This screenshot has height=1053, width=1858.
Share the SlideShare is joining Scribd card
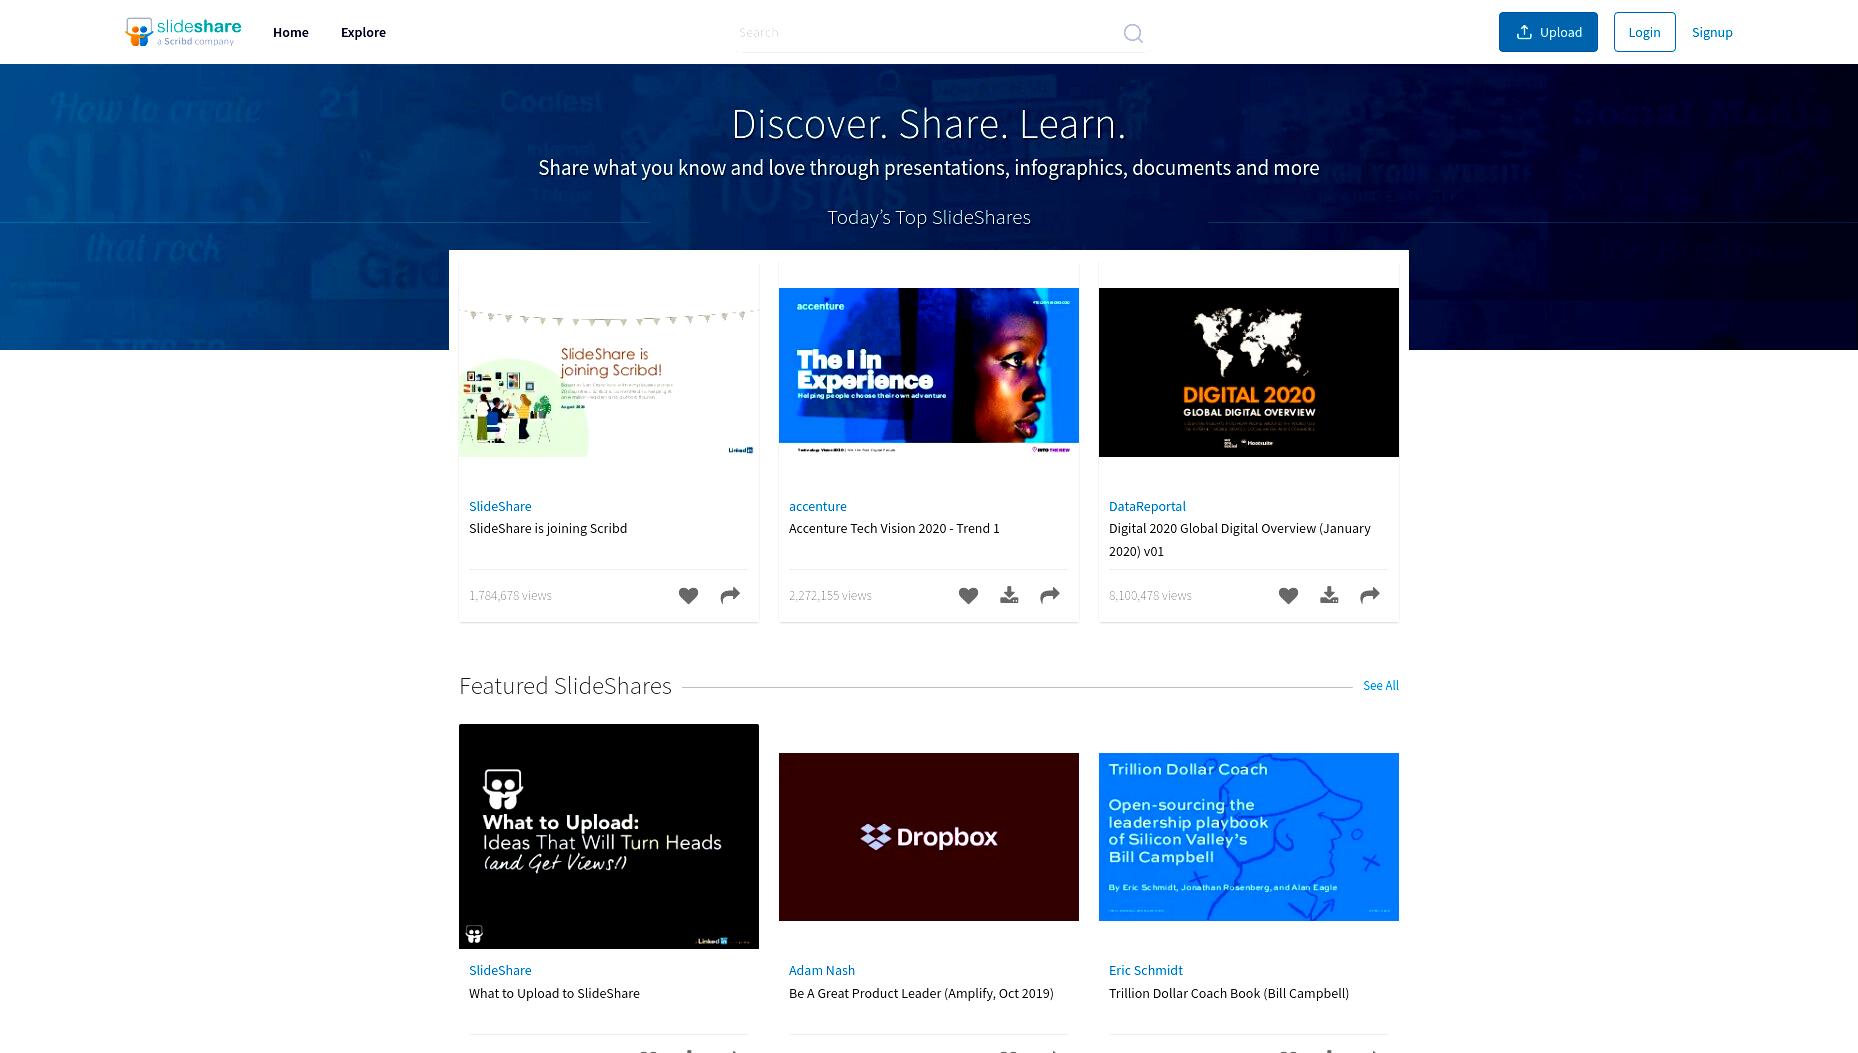pos(730,595)
